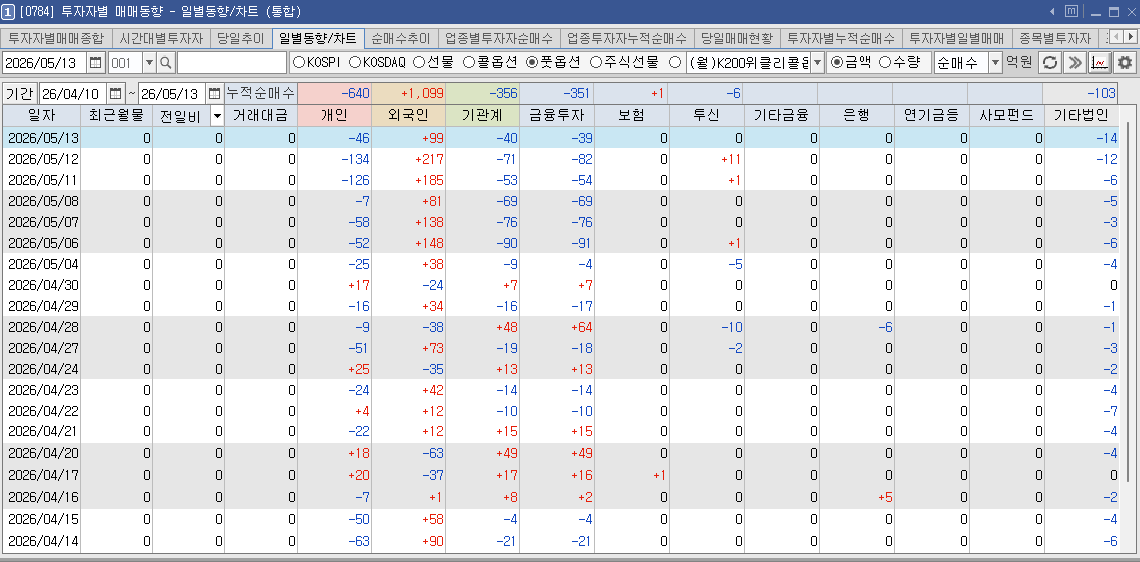
Task: Click the left arrow icon in title bar
Action: [1052, 12]
